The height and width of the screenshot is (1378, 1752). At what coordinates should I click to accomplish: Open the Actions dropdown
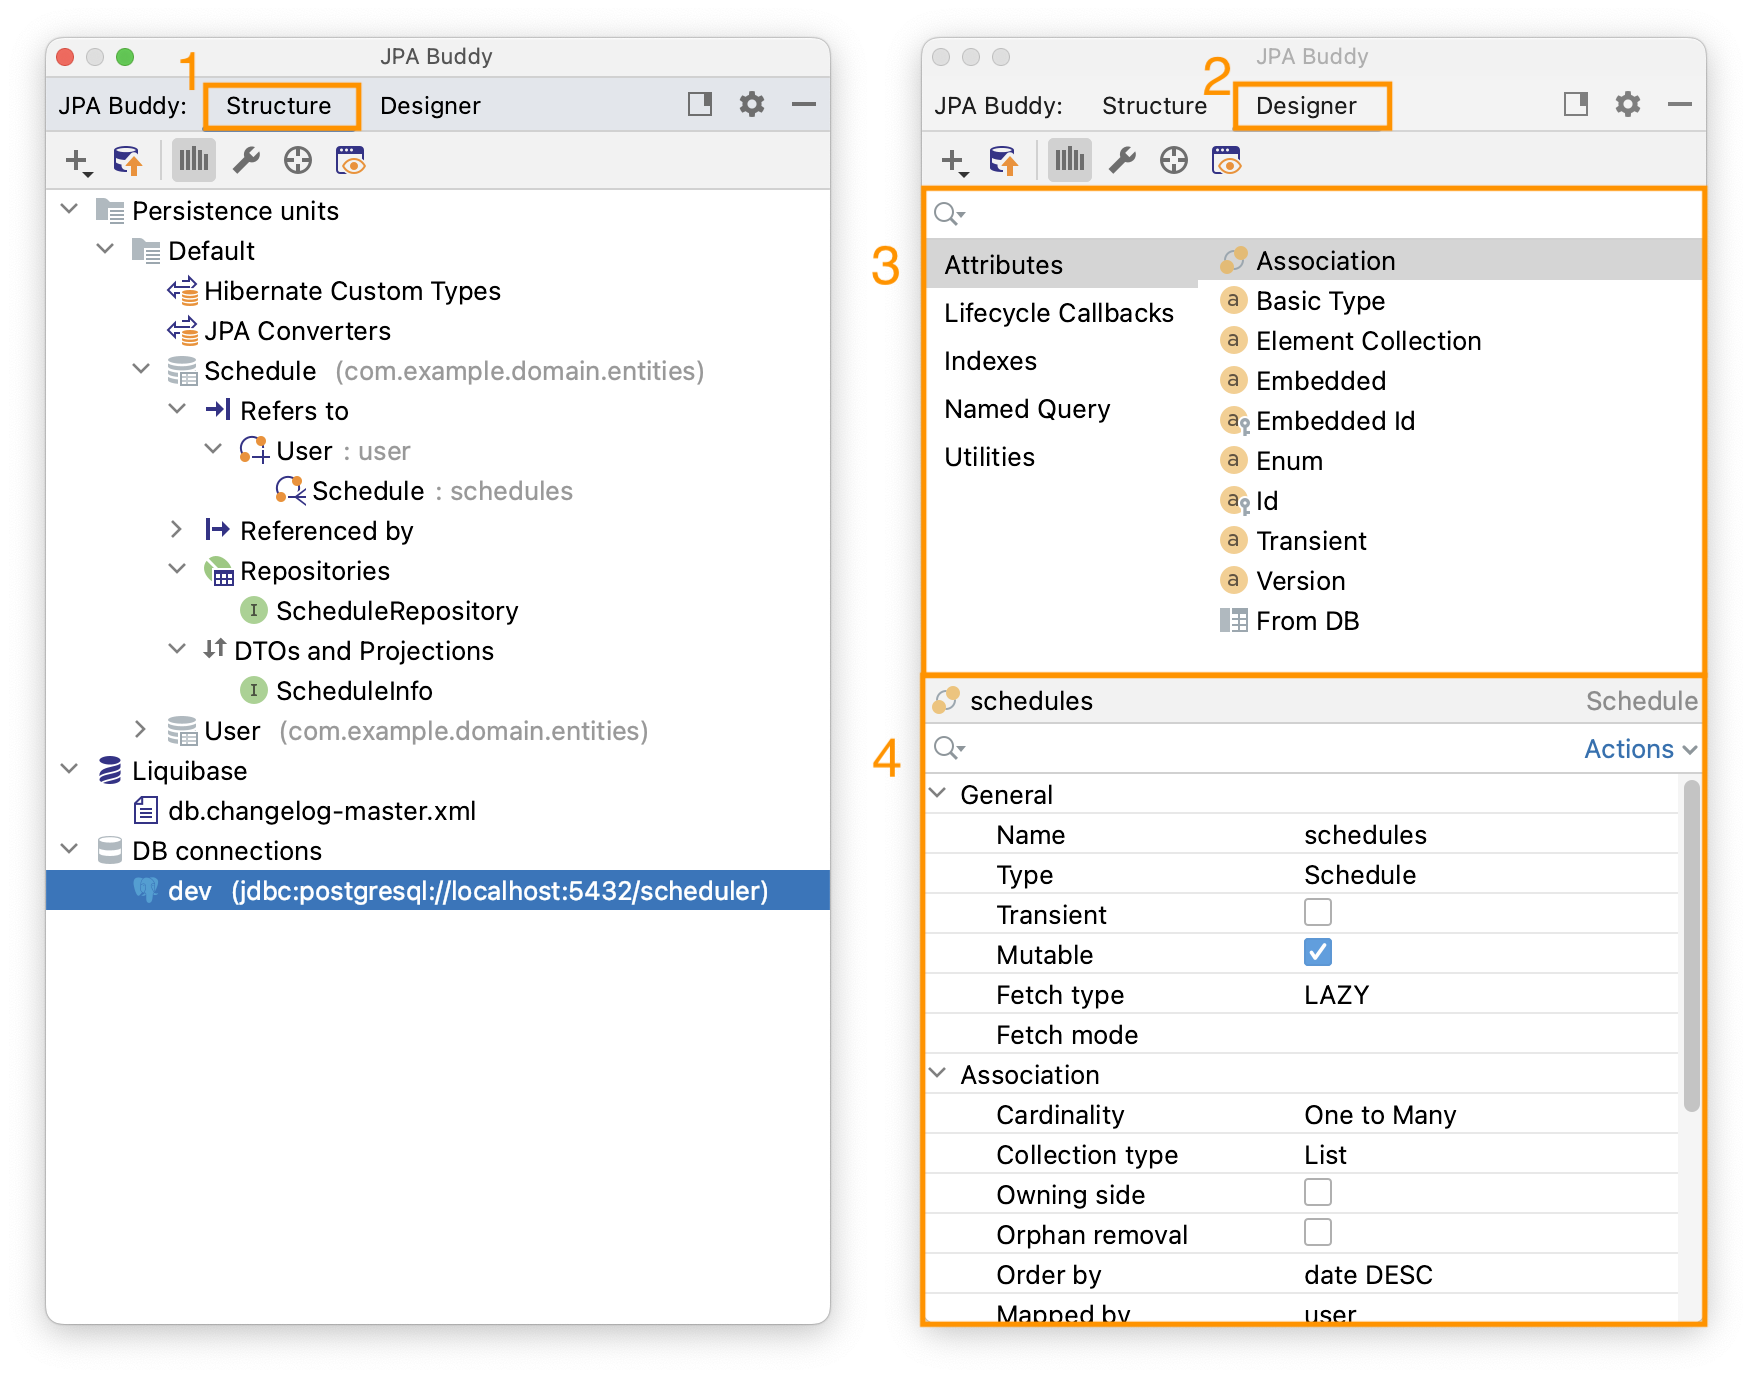tap(1640, 749)
